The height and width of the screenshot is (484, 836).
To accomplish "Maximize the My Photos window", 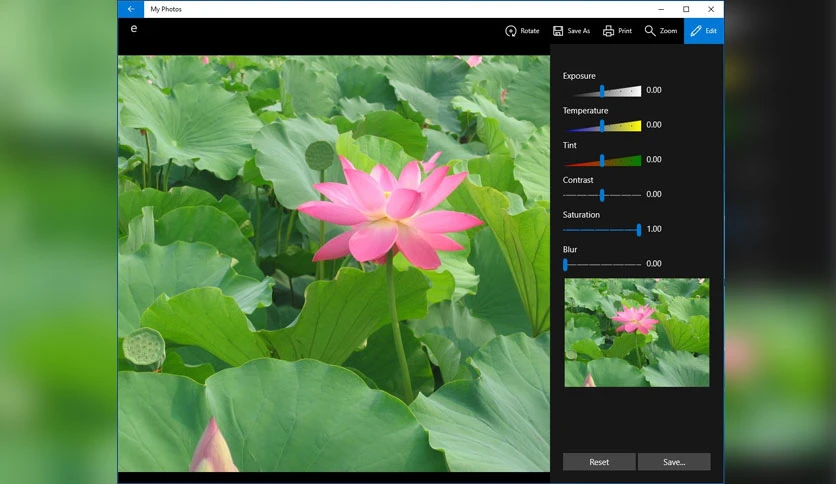I will [x=686, y=9].
